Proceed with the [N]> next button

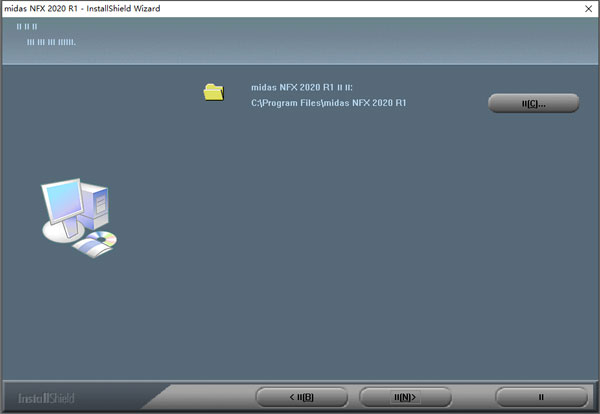[x=405, y=397]
